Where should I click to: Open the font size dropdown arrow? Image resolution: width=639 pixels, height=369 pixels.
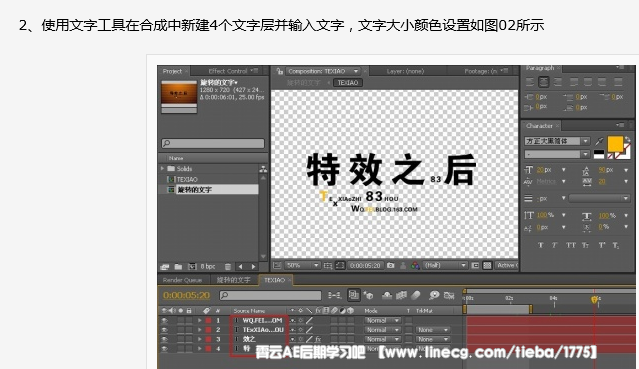(564, 170)
